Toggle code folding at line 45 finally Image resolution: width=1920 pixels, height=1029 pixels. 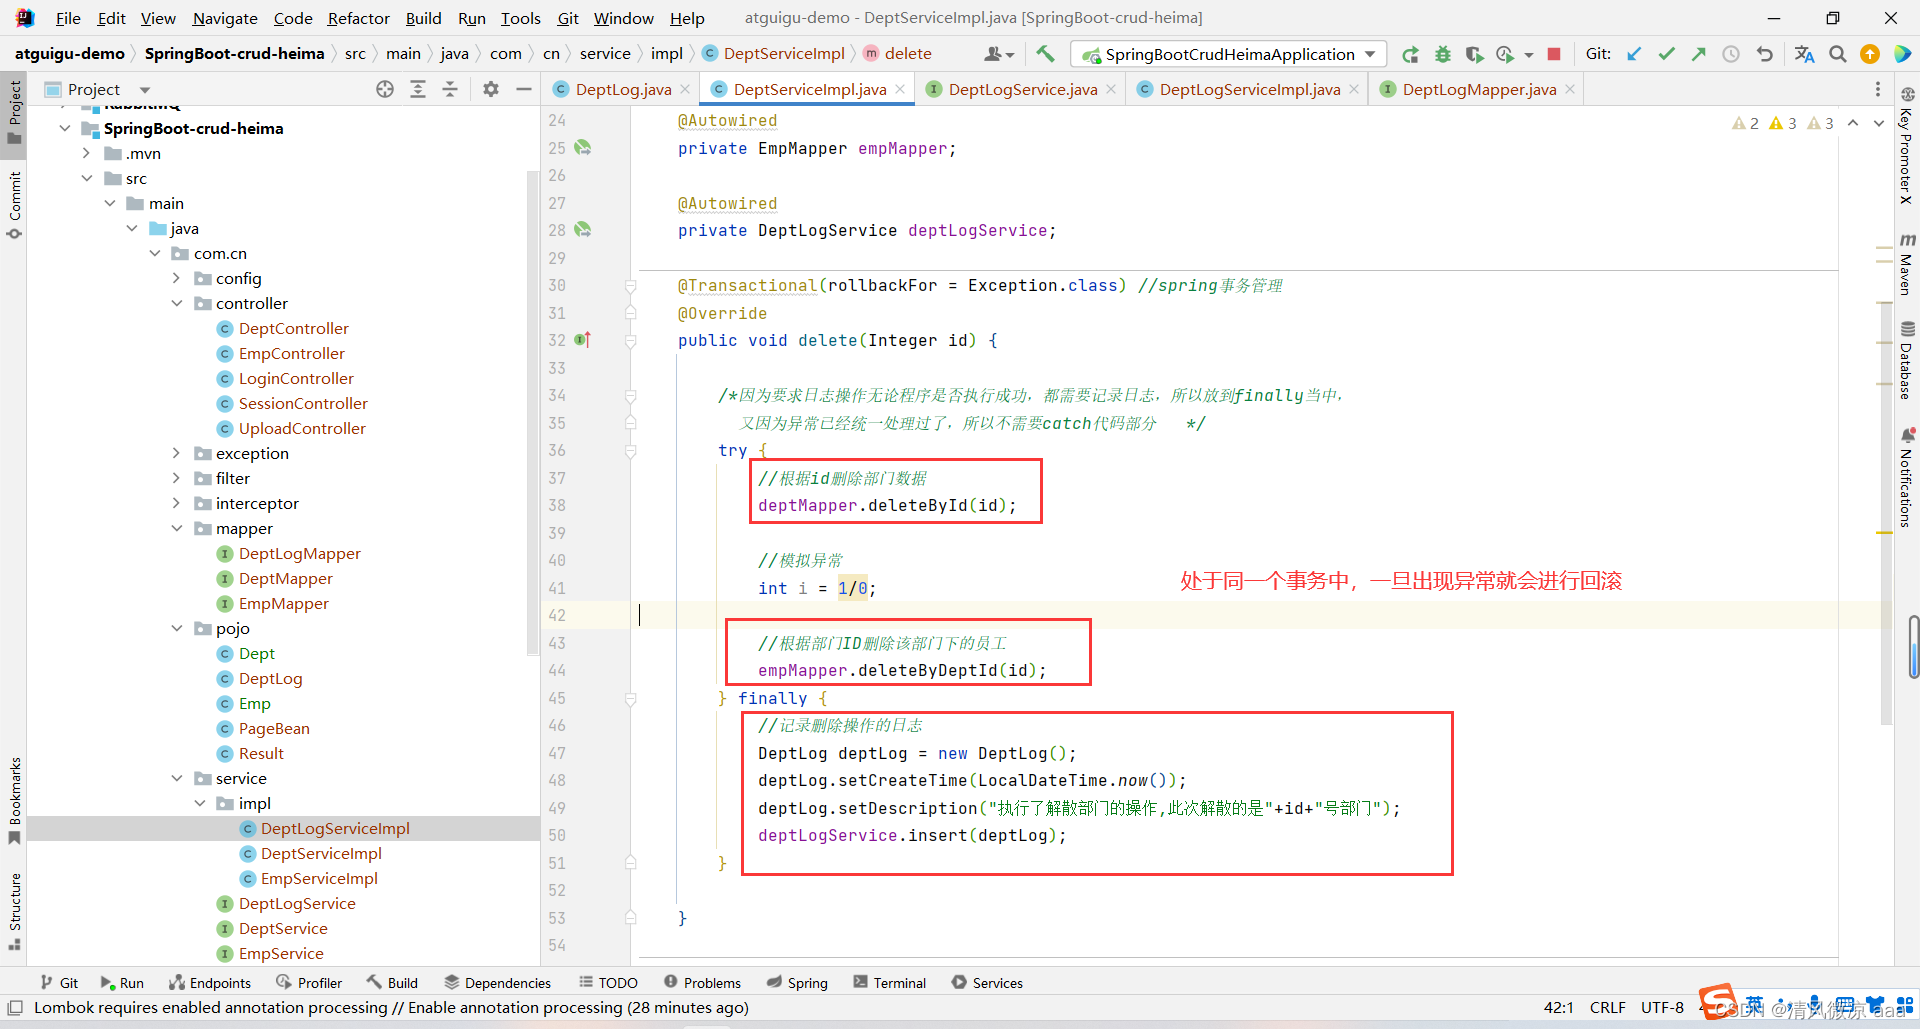[631, 699]
